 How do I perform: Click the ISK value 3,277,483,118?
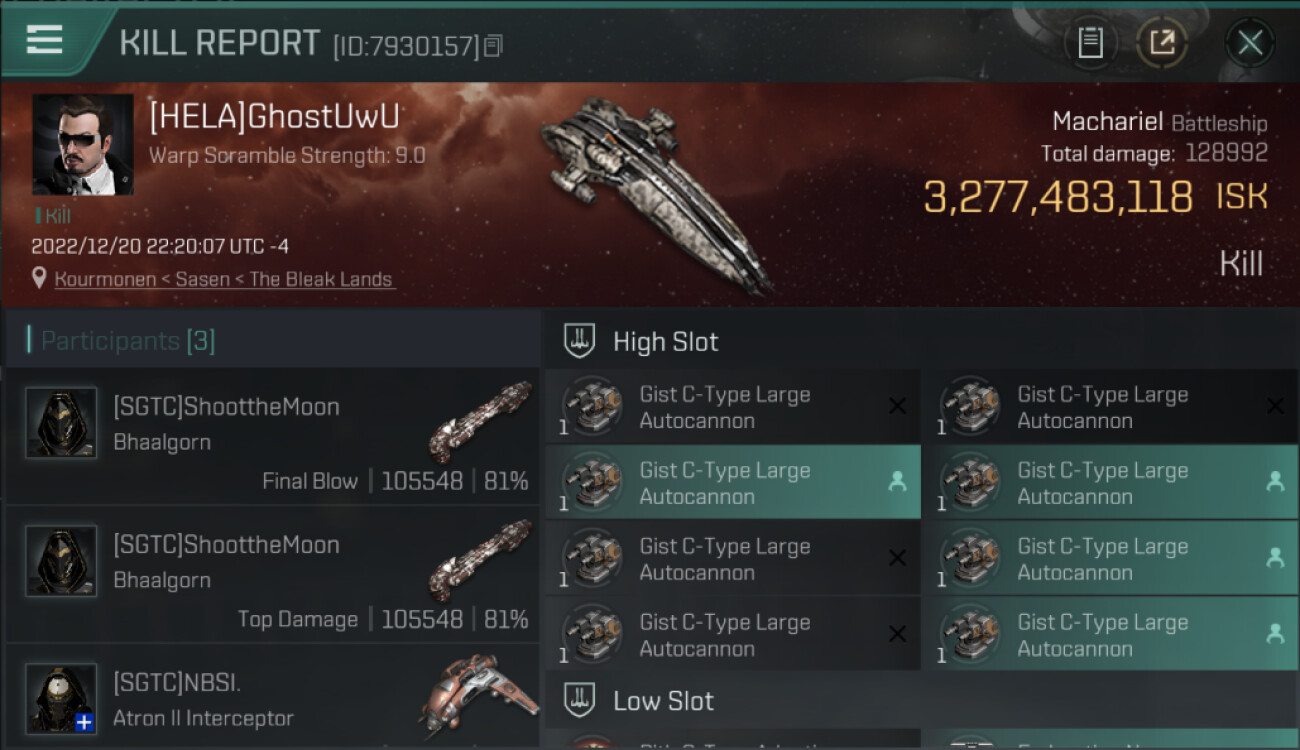tap(1058, 198)
